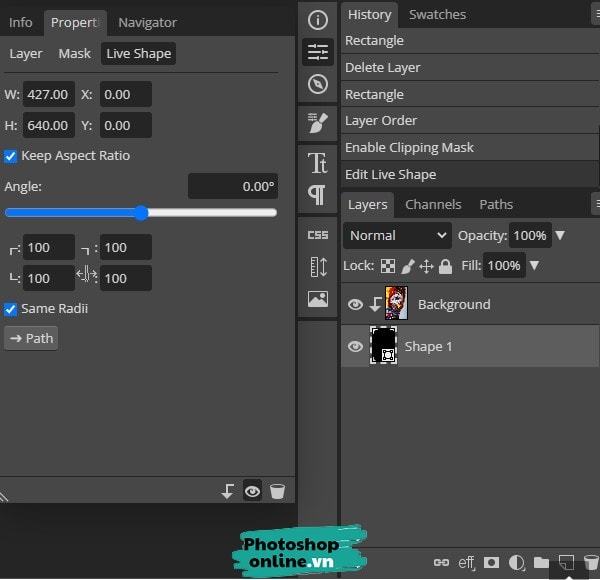Open the Swatches tab
The width and height of the screenshot is (600, 580).
(437, 14)
